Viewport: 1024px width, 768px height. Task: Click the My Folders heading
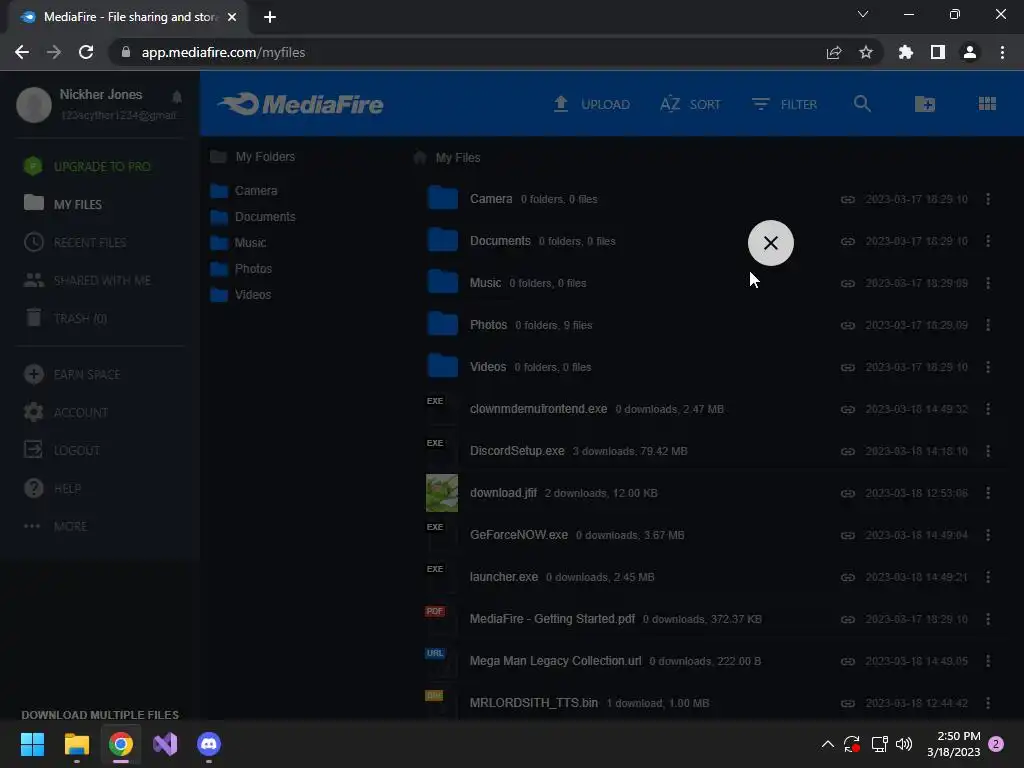[252, 157]
